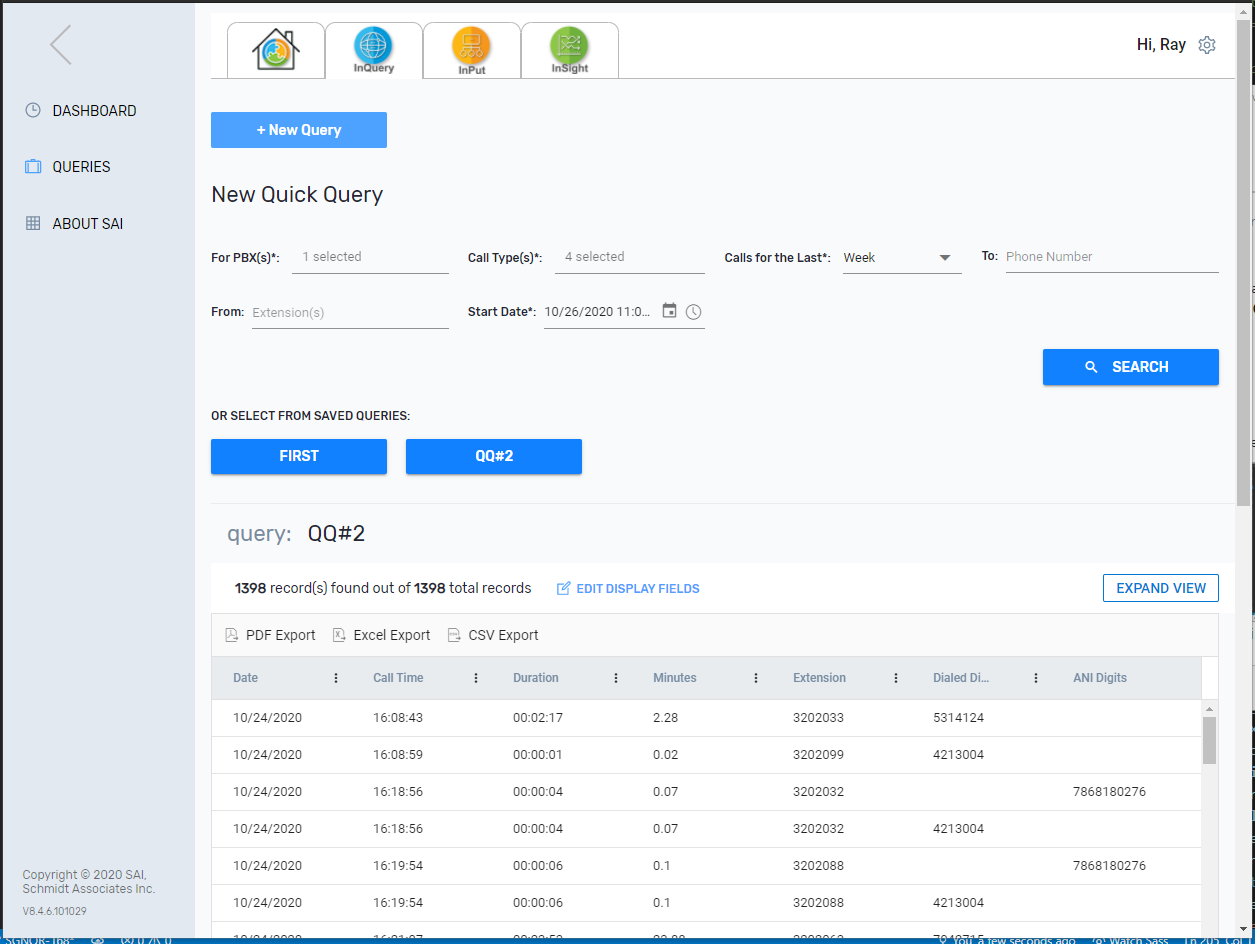
Task: Sort by the Call Time column header
Action: click(x=398, y=678)
